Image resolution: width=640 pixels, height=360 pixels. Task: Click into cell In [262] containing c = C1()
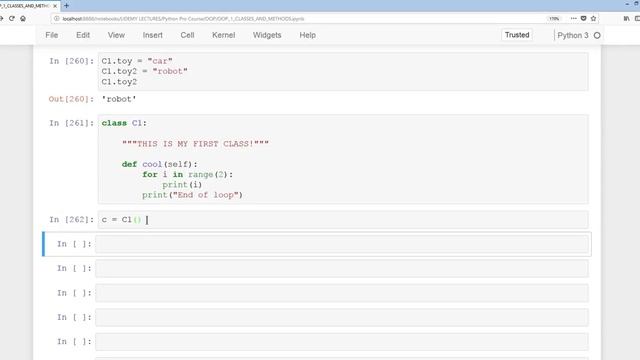click(343, 220)
